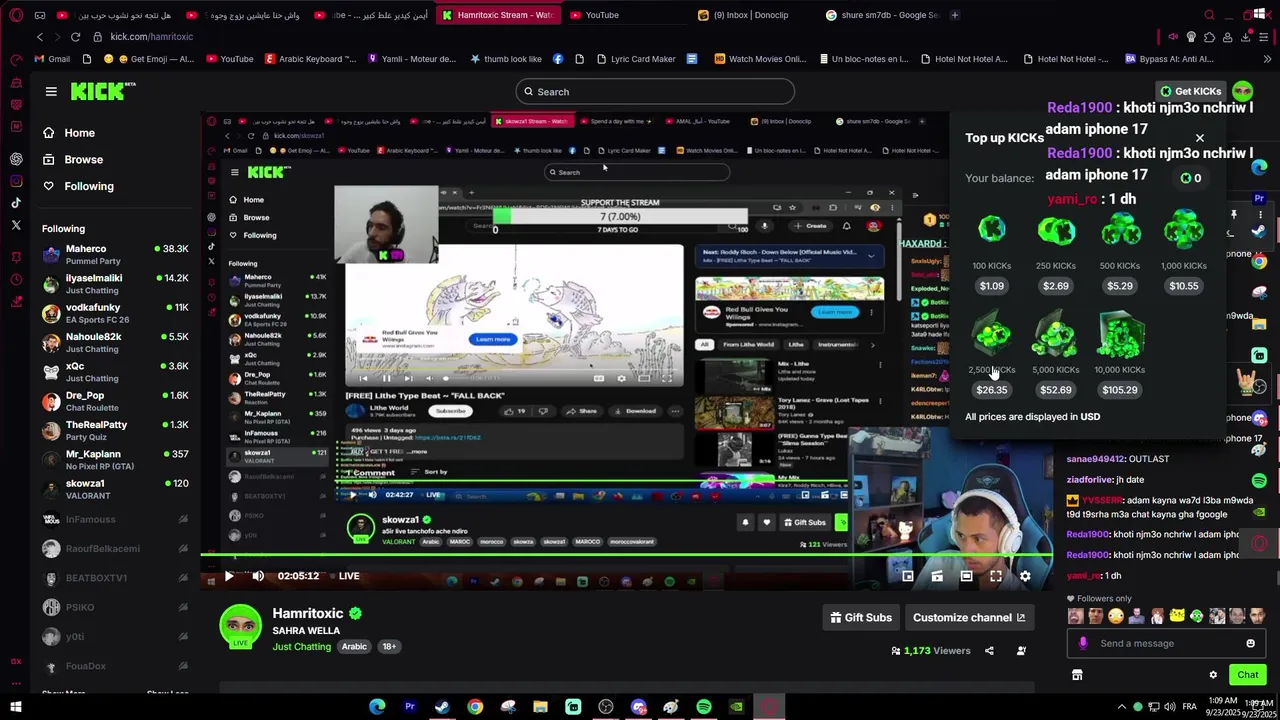Open the Lyric Card Maker bookmark
Screen dimensions: 1280x720
tap(635, 59)
